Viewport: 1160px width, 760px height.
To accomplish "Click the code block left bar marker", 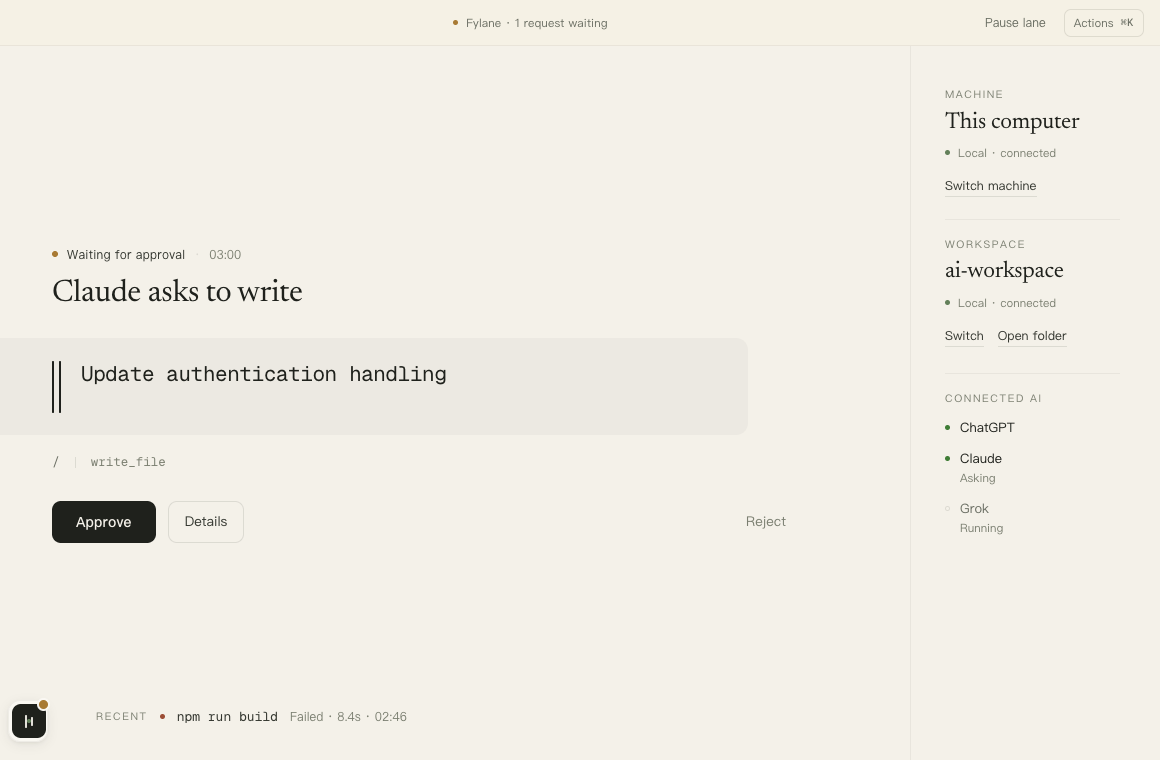I will click(x=56, y=386).
